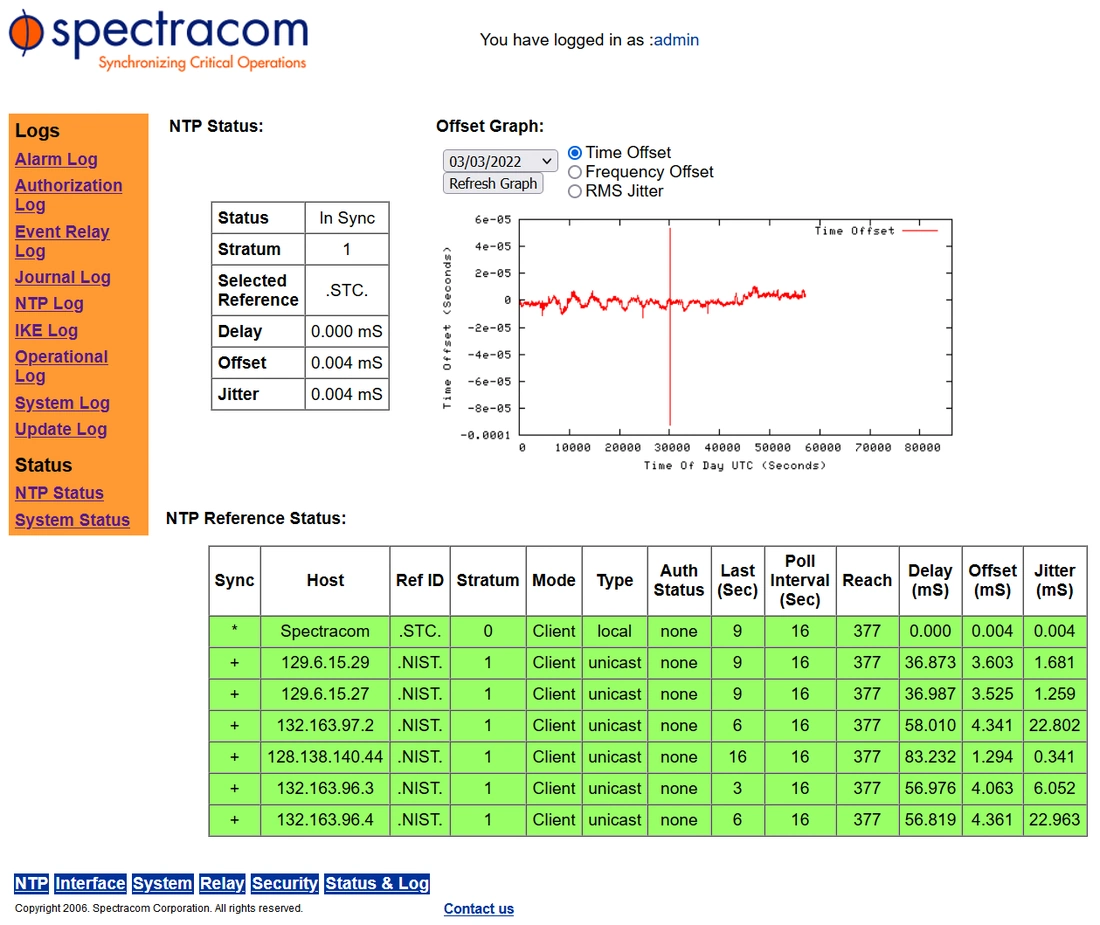Select the RMS Jitter radio button
This screenshot has height=925, width=1100.
(575, 191)
